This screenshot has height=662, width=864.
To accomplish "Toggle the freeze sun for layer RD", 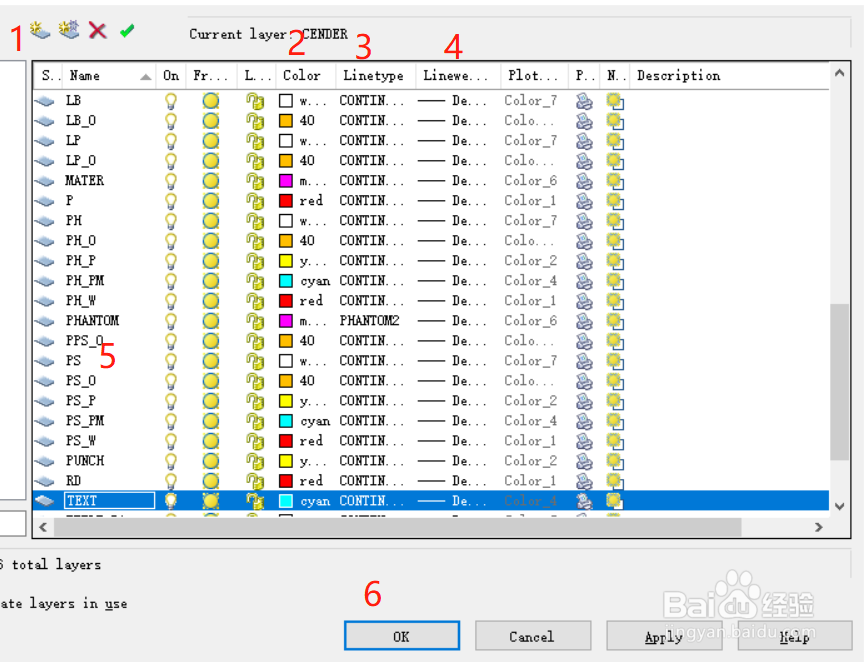I will tap(210, 481).
